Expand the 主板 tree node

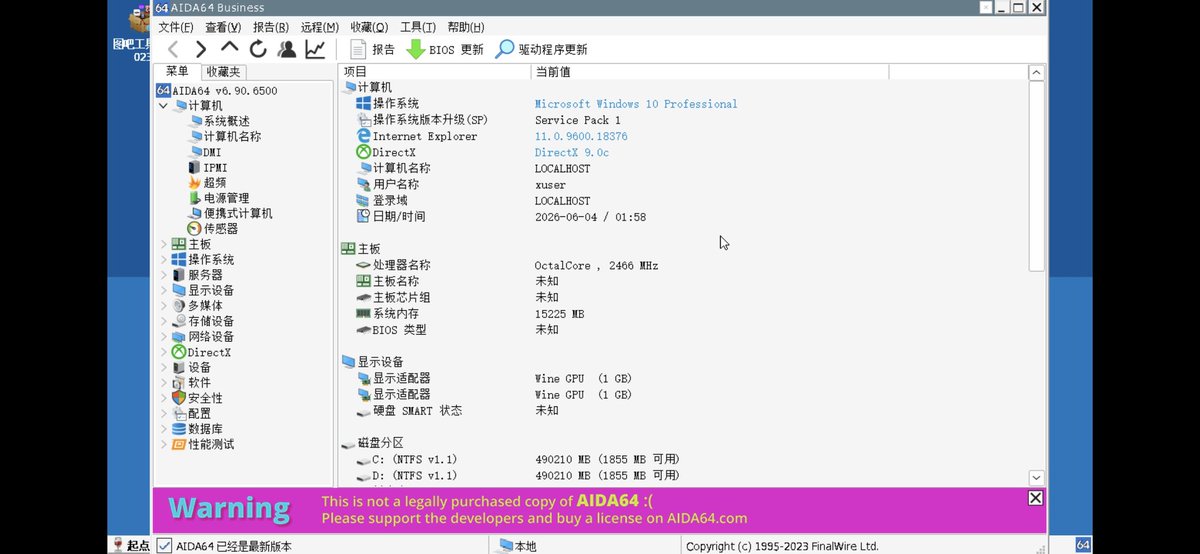164,244
